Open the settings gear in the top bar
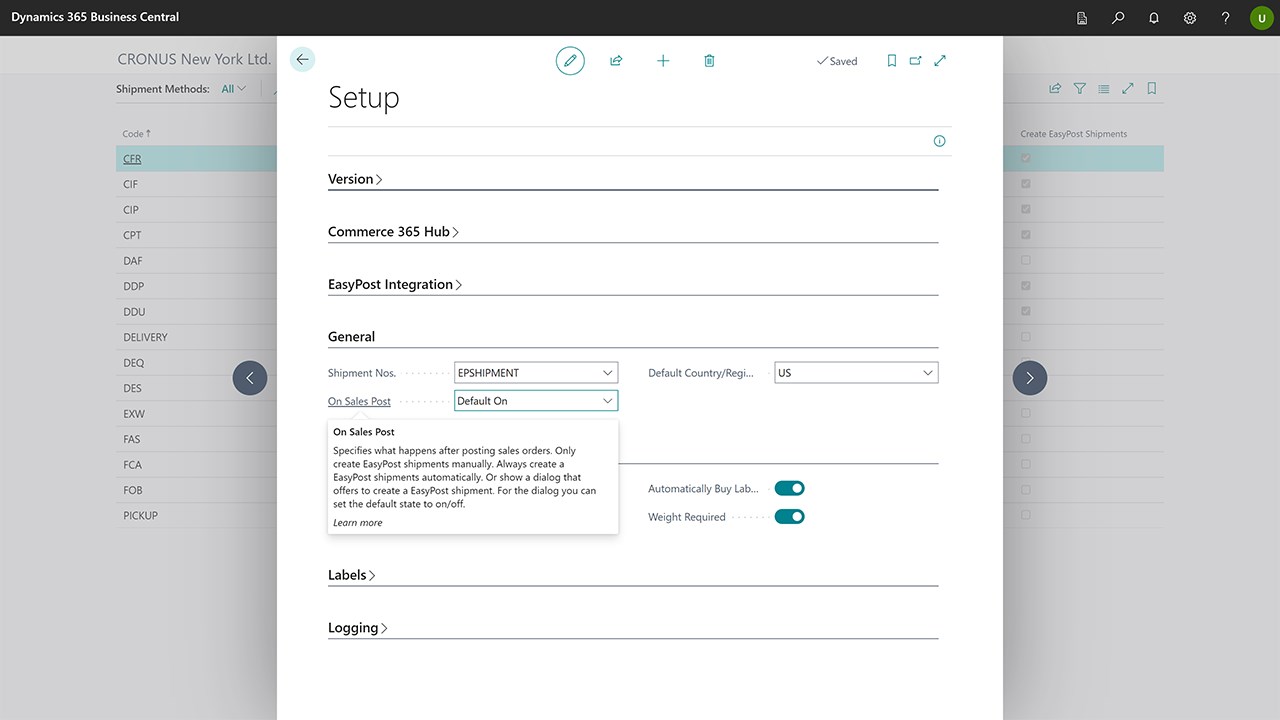Image resolution: width=1280 pixels, height=720 pixels. point(1190,18)
